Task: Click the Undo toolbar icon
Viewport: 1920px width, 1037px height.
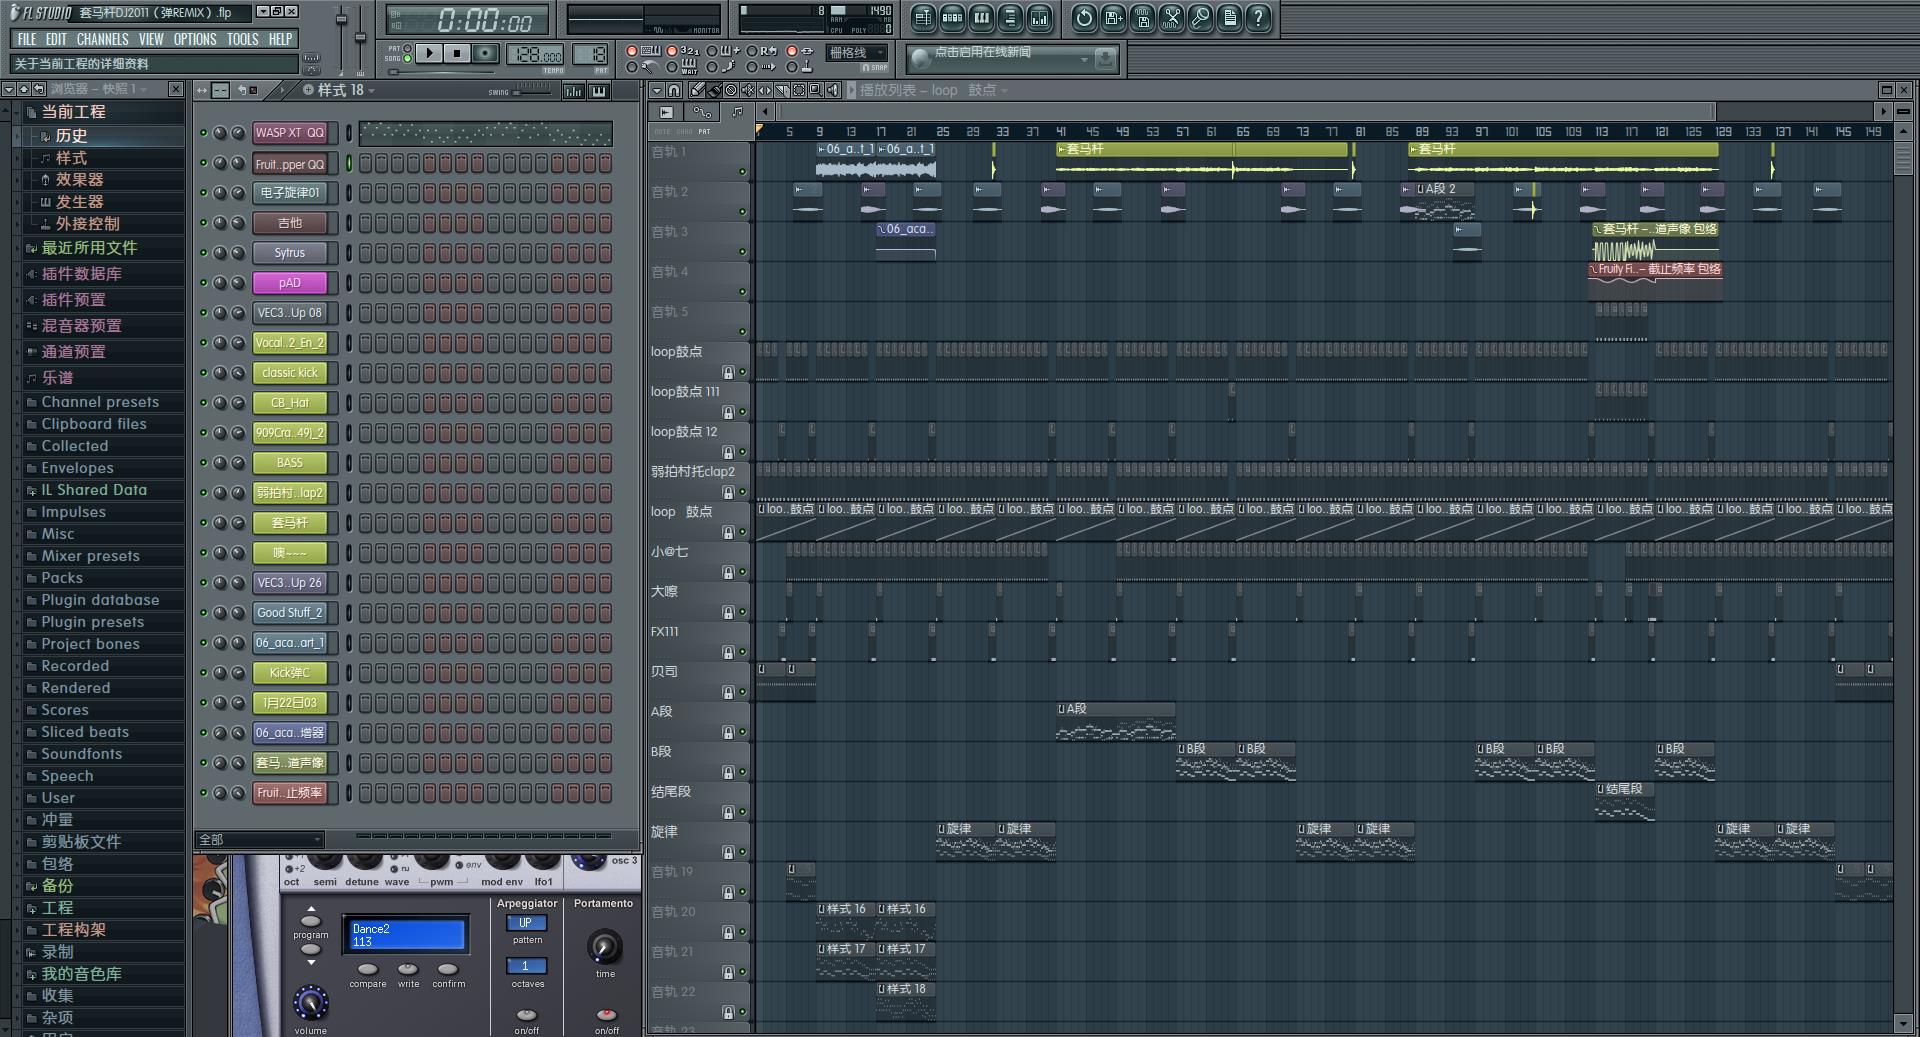Action: click(1084, 18)
